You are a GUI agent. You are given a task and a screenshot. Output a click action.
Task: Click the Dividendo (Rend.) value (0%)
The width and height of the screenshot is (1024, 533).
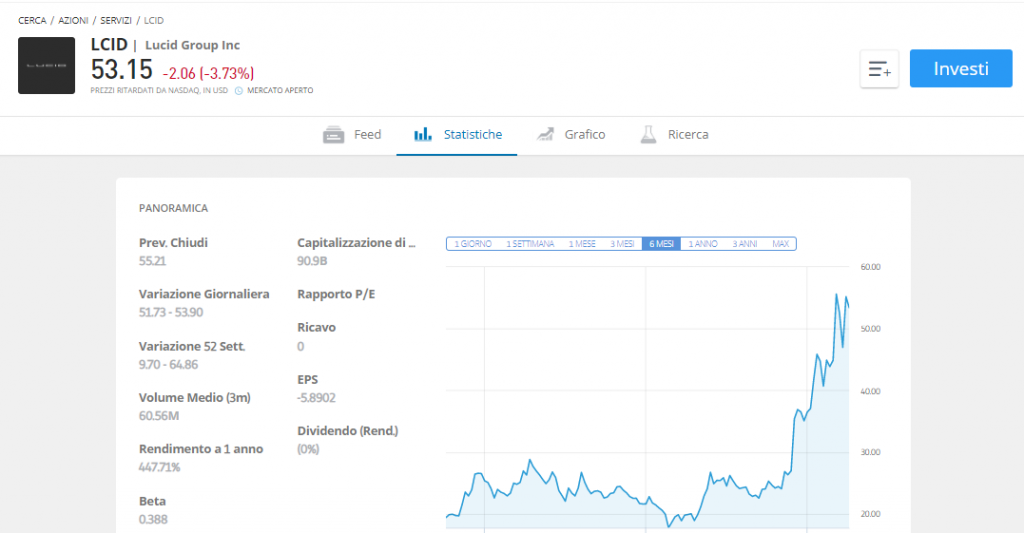pos(308,449)
